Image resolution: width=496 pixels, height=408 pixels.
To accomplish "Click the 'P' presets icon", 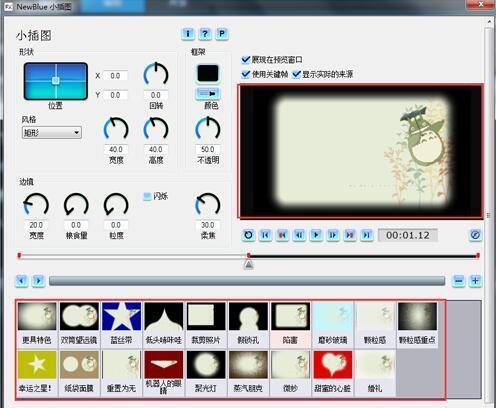I will coord(221,34).
